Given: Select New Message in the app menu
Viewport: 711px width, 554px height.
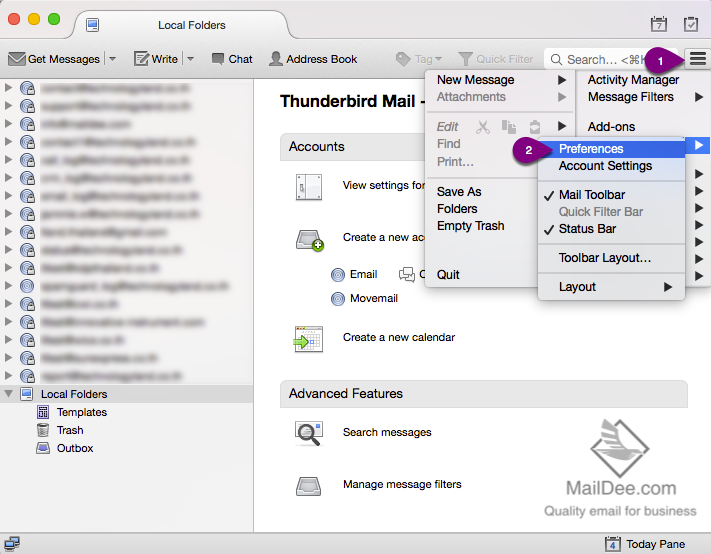Looking at the screenshot, I should [475, 80].
